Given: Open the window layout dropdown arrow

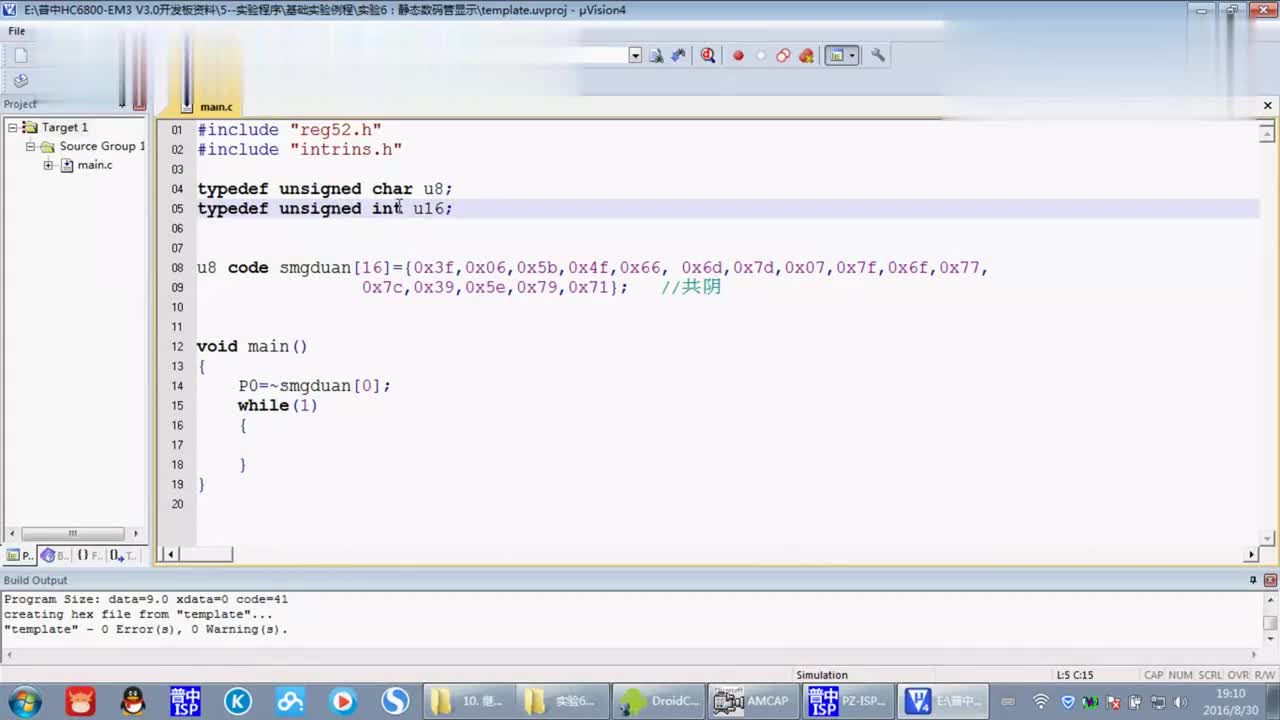Looking at the screenshot, I should pos(852,56).
